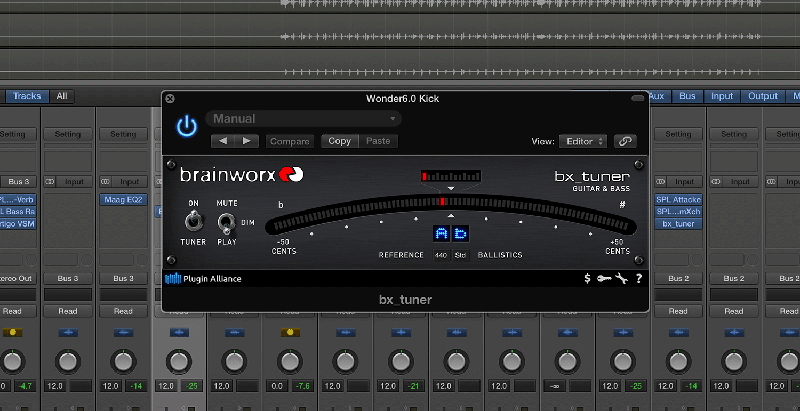The width and height of the screenshot is (800, 411).
Task: Close the Wonder6.0 Kick plugin window
Action: (170, 98)
